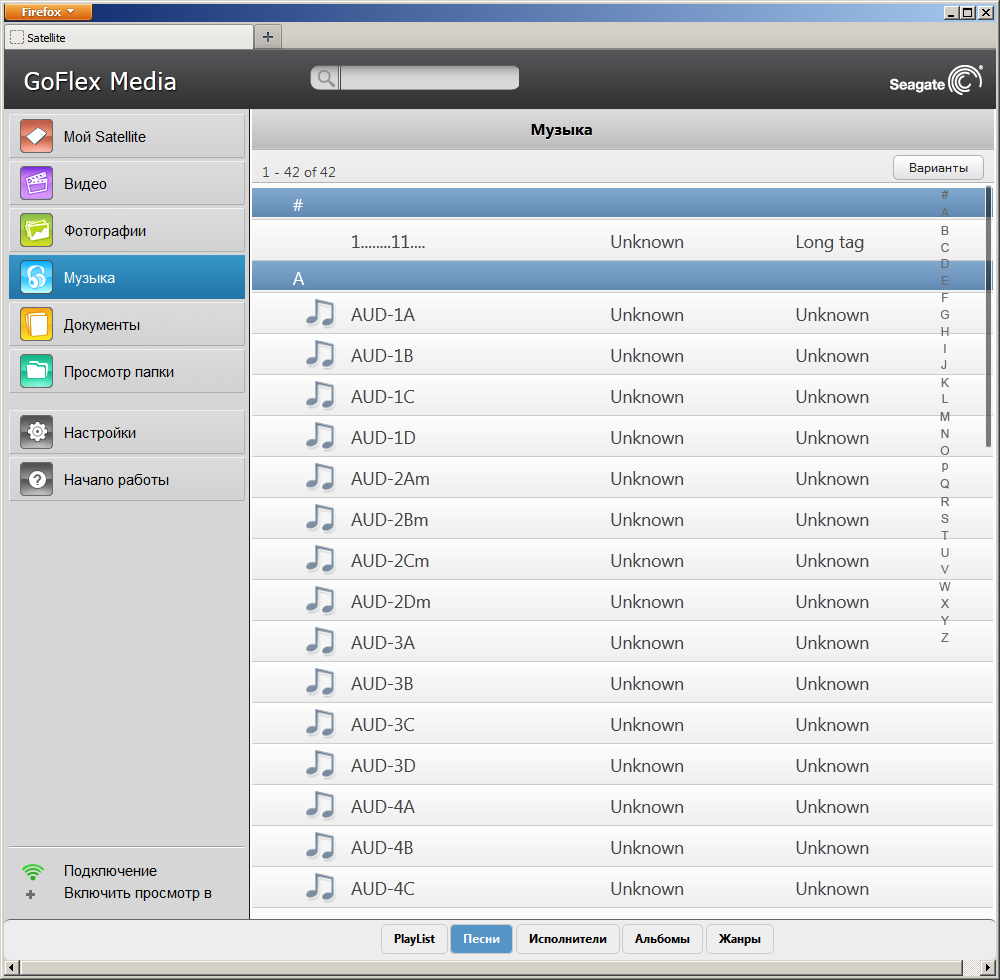The image size is (1000, 980).
Task: Switch to the PlayList tab
Action: click(x=414, y=939)
